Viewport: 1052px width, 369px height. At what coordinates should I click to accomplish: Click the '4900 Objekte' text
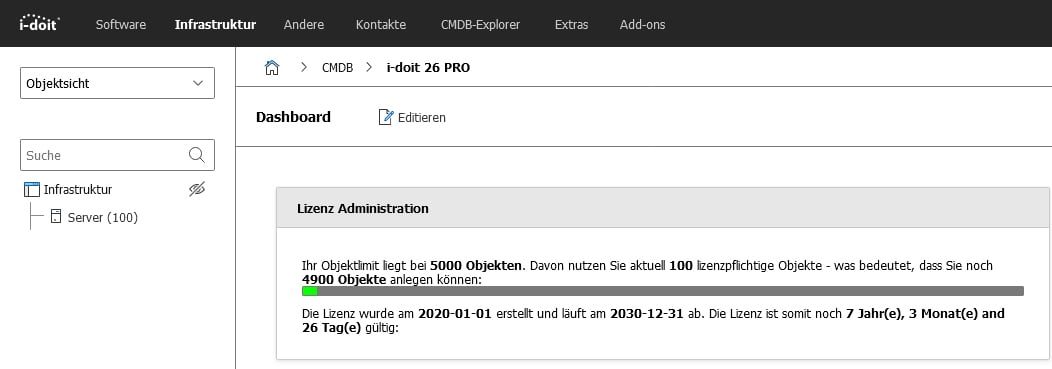[344, 279]
